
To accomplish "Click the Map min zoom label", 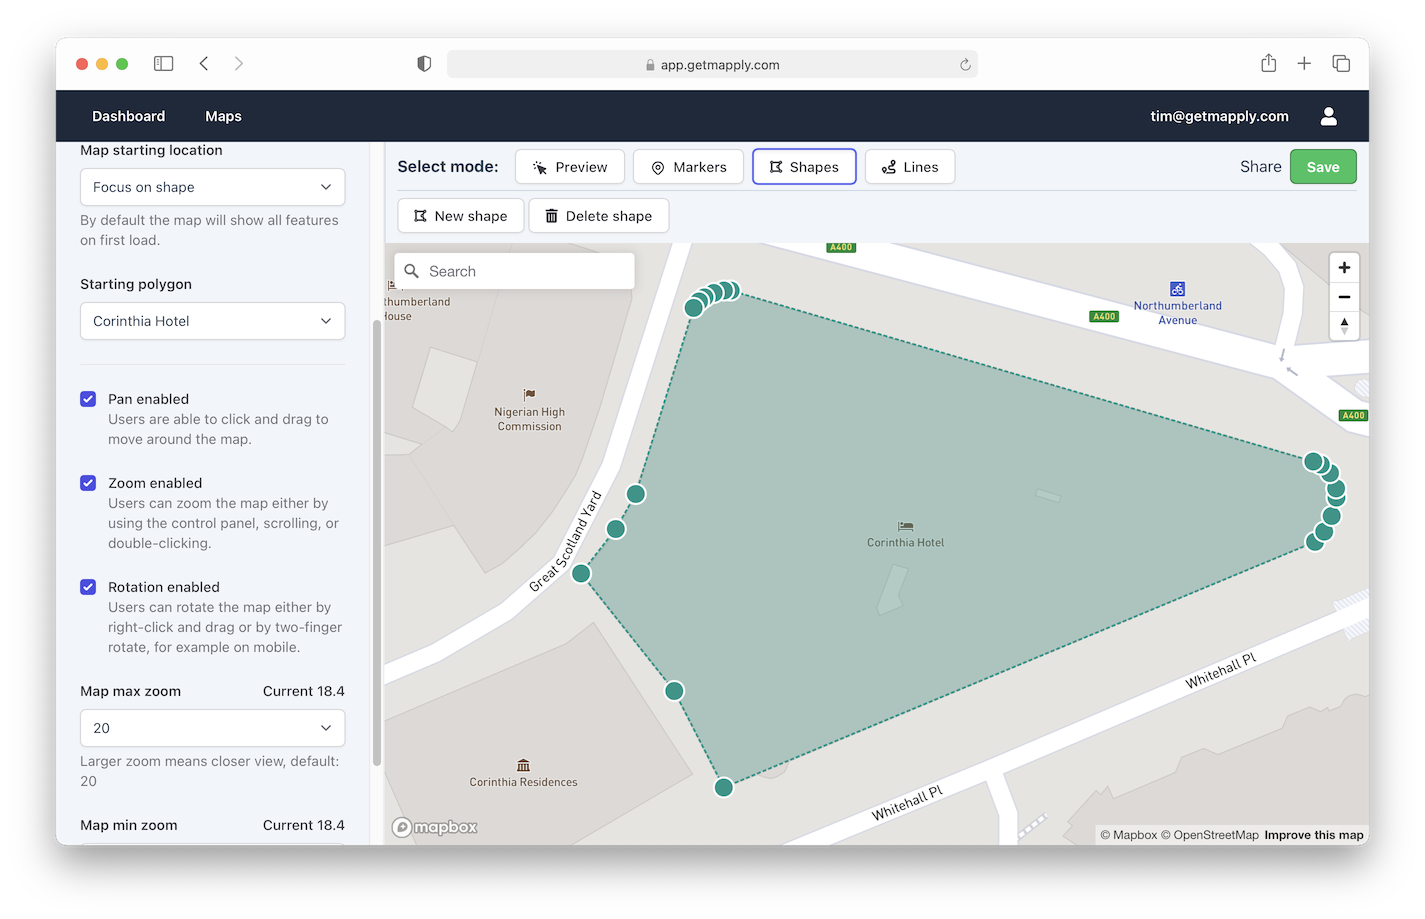I will tap(129, 825).
